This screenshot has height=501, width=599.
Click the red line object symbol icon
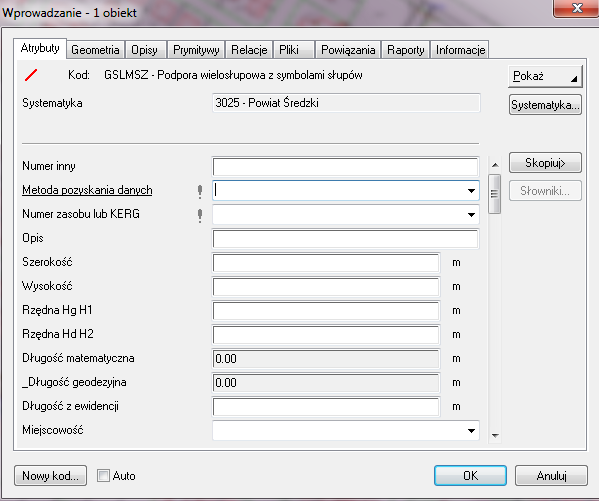point(31,75)
